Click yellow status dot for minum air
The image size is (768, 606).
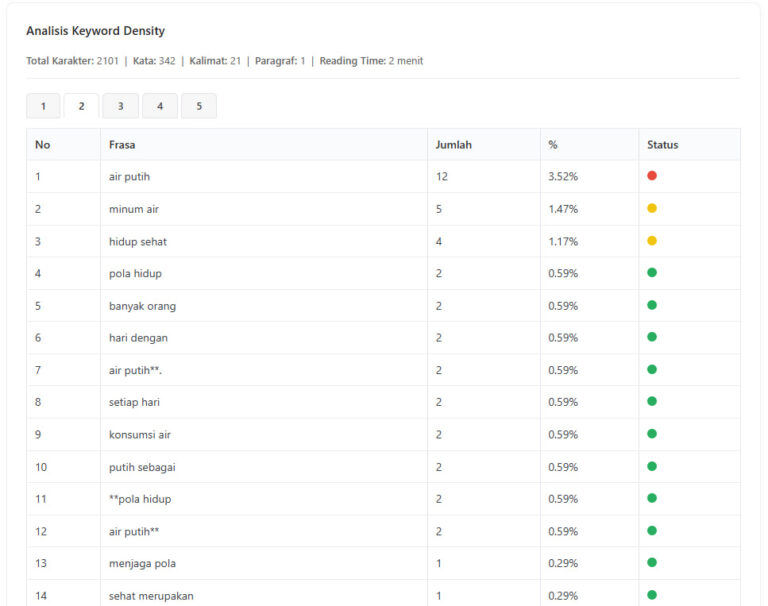[x=652, y=208]
